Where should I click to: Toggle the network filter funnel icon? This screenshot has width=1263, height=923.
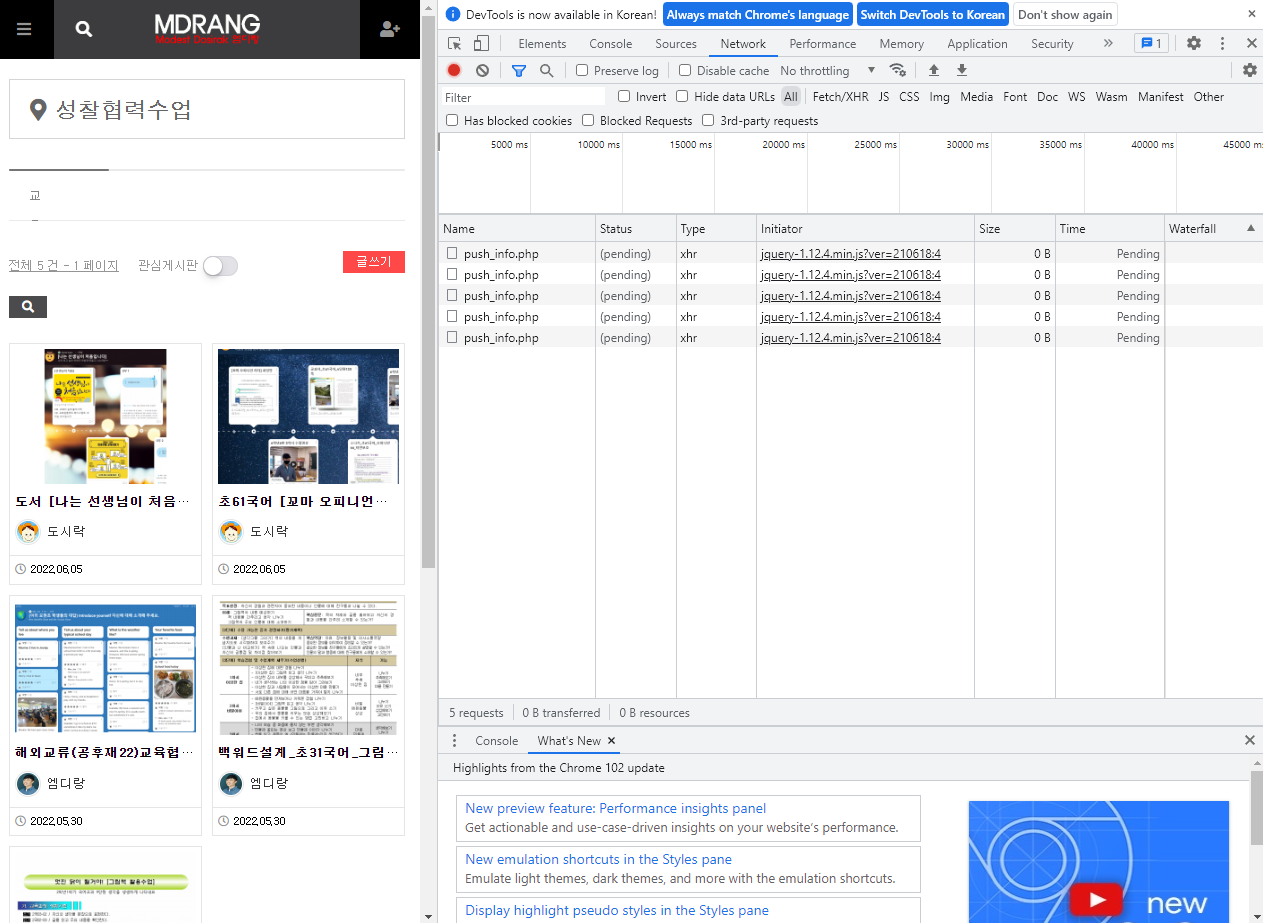coord(518,70)
